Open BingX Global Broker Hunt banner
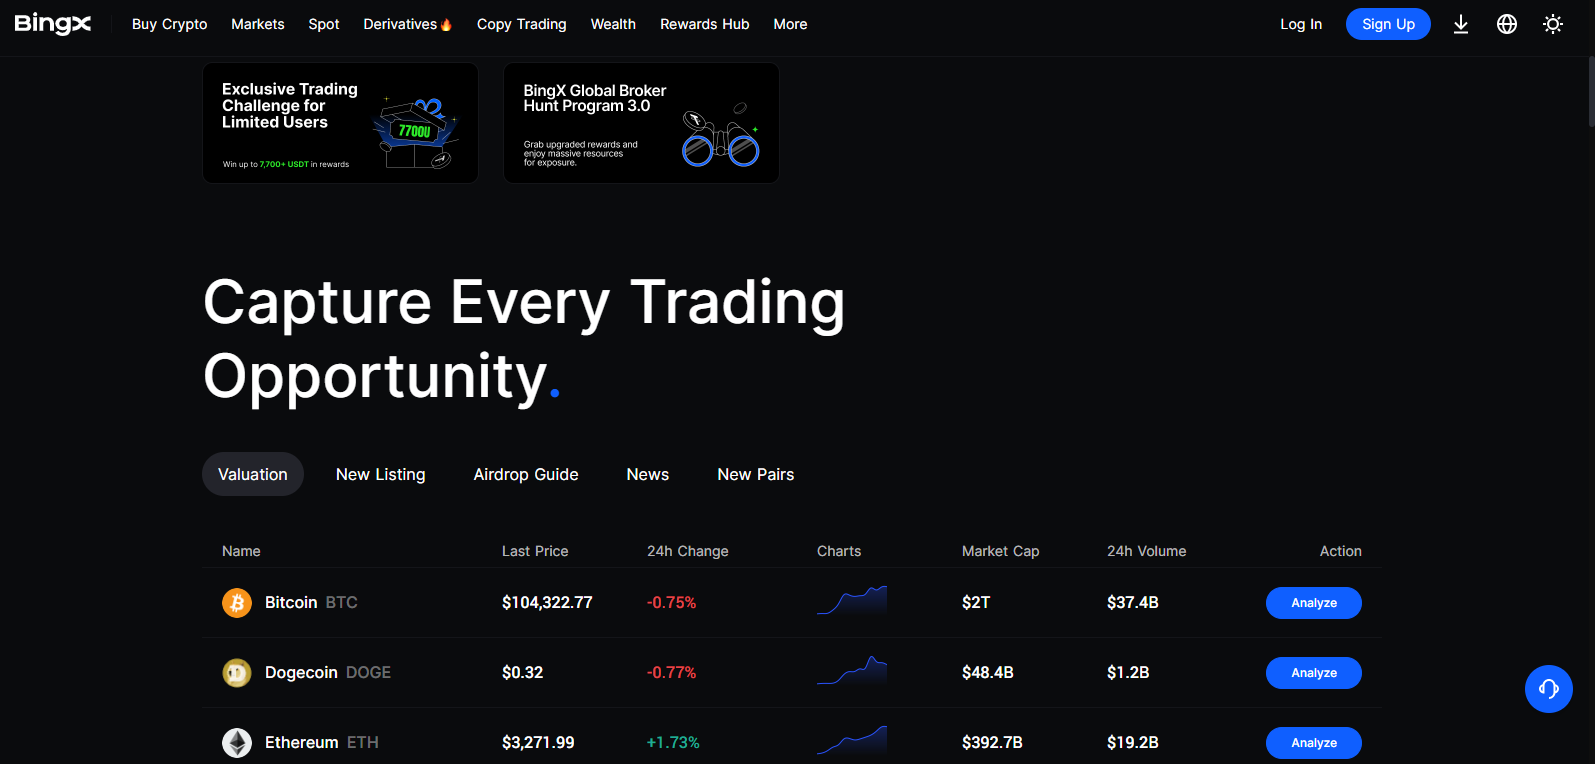The image size is (1595, 764). (x=641, y=123)
